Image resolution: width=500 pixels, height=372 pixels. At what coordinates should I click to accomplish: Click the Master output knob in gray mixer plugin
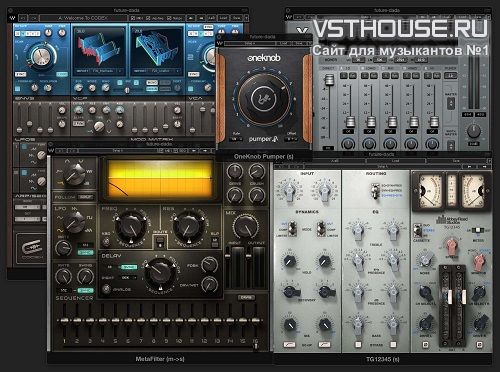click(474, 131)
